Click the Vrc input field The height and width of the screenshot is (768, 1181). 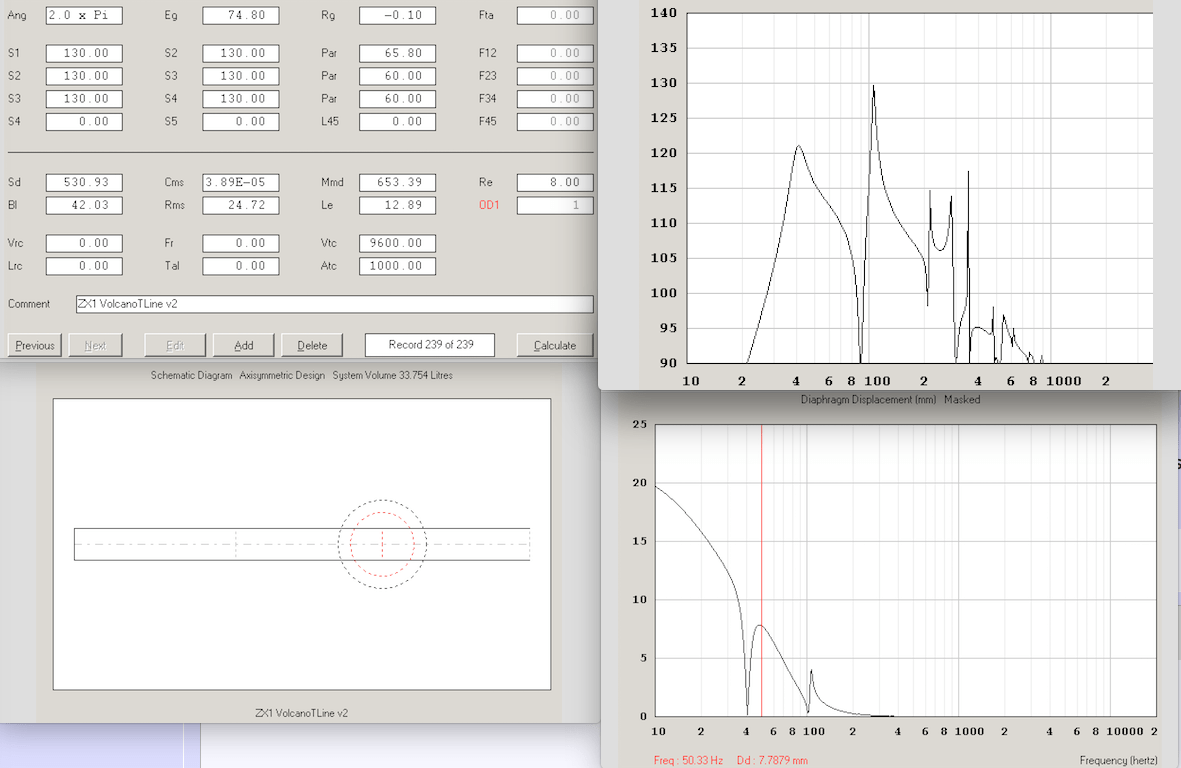pos(84,243)
